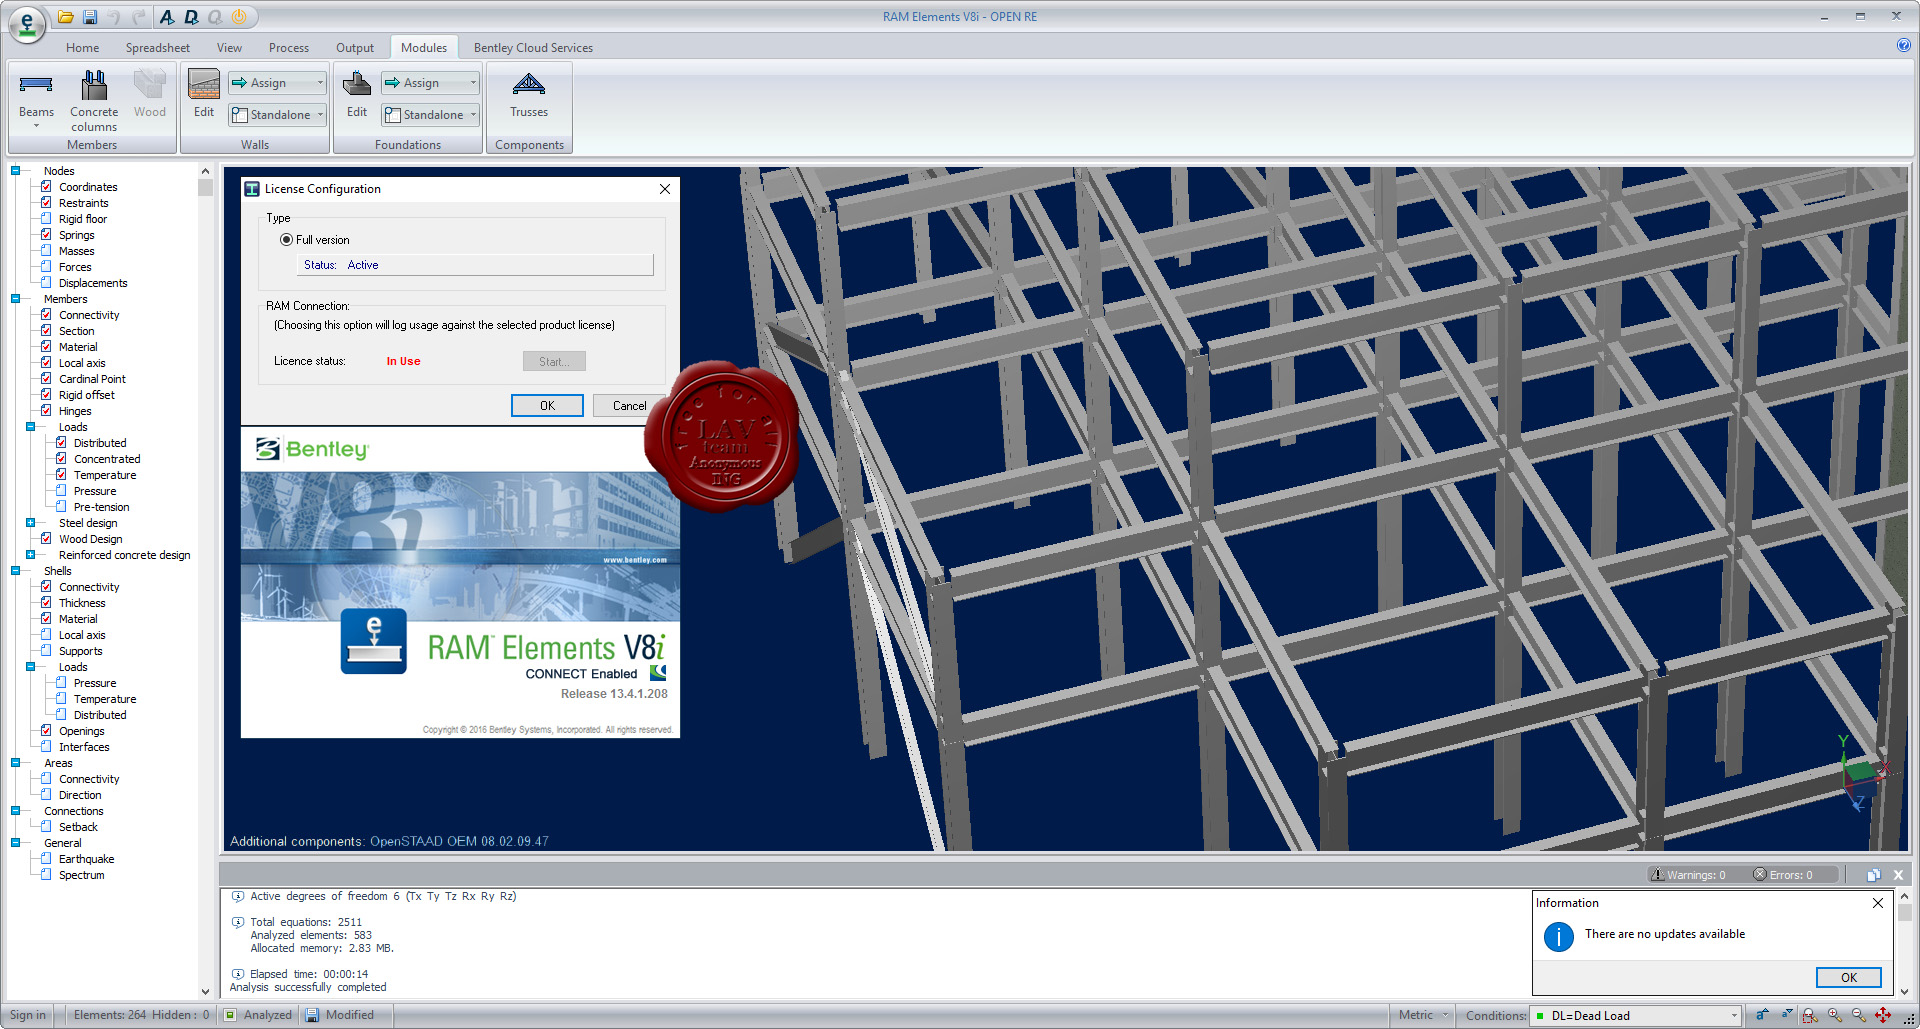Click Cancel in License Configuration dialog
This screenshot has height=1029, width=1920.
click(629, 405)
